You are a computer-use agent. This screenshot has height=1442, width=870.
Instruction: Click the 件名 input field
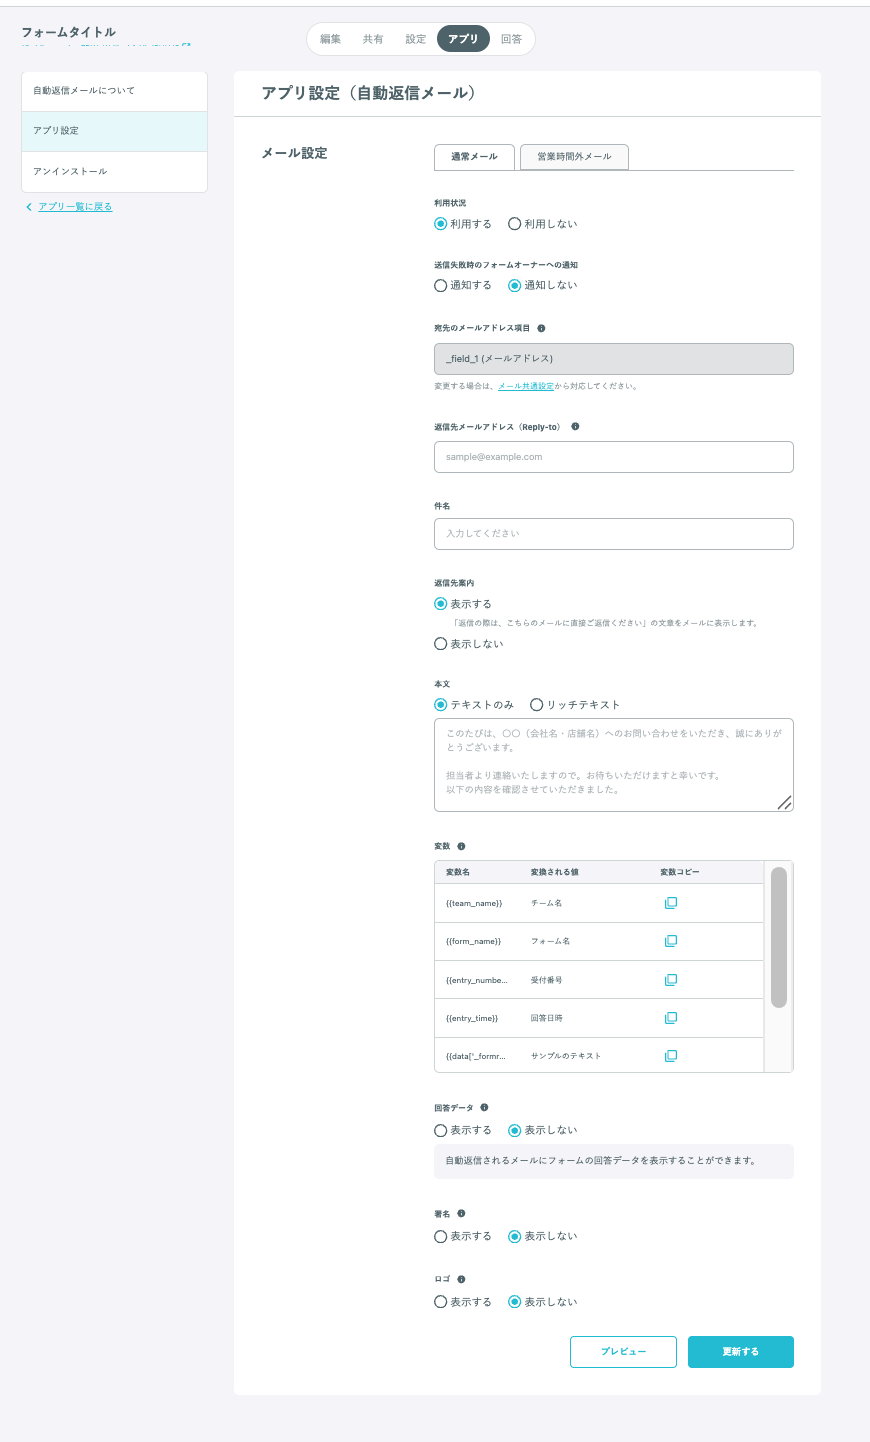(613, 534)
